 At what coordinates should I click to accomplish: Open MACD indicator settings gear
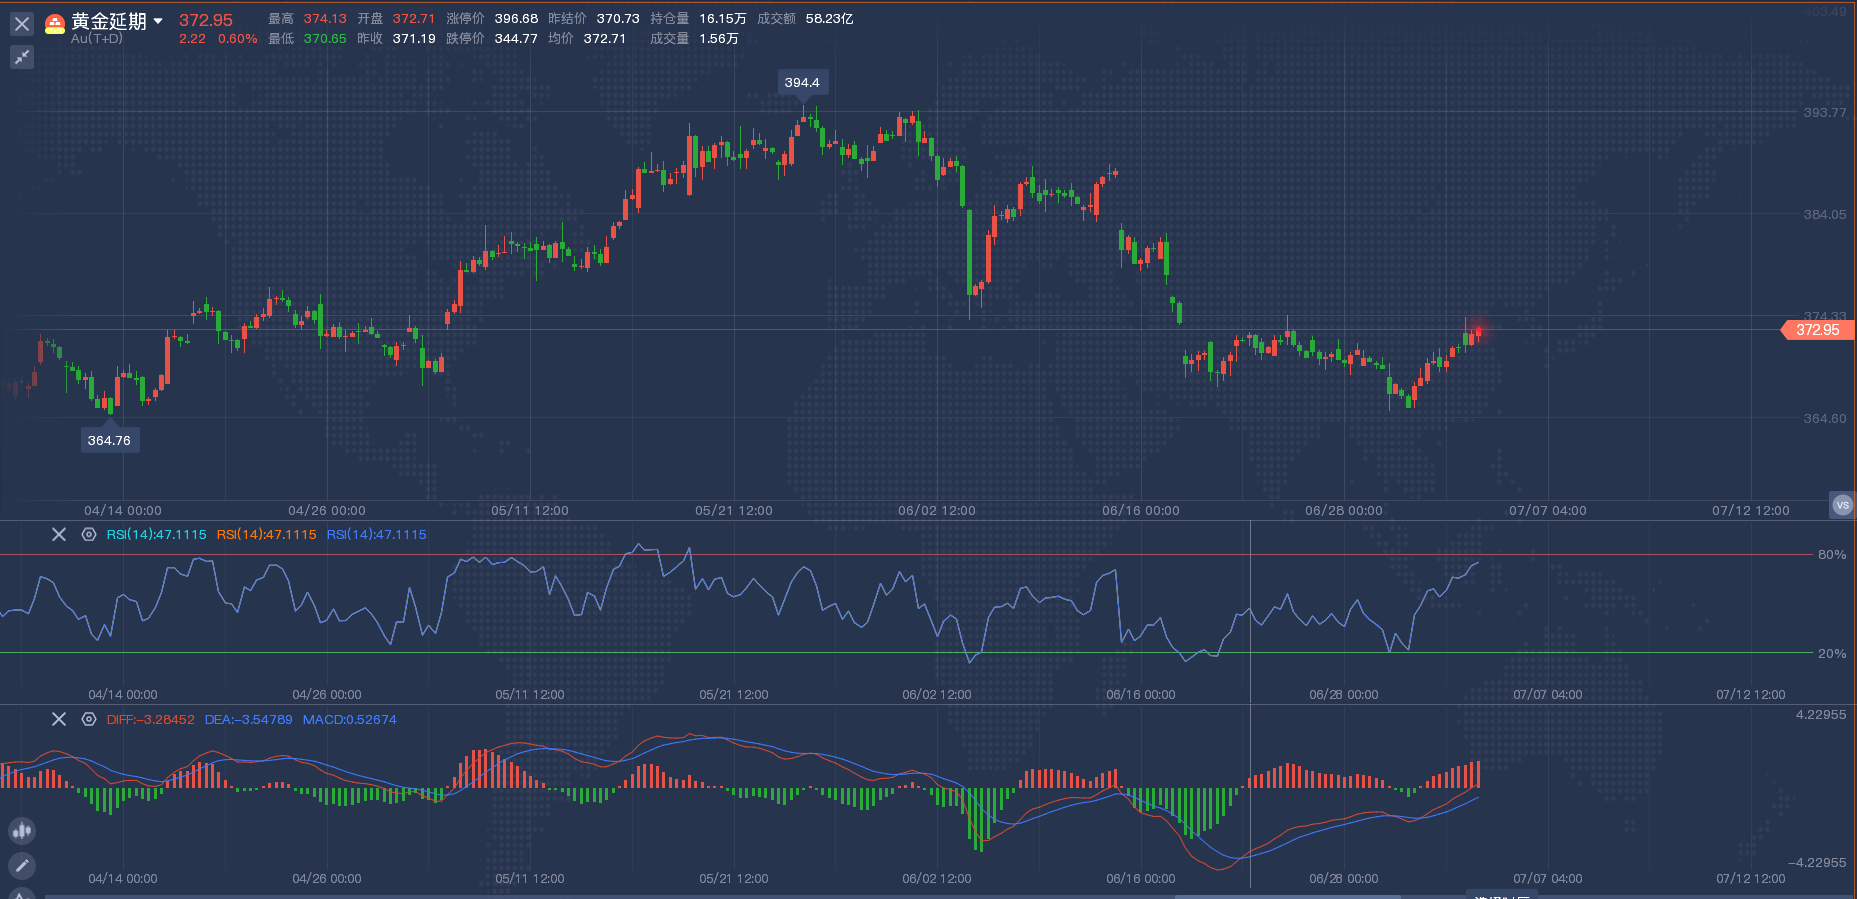[x=89, y=719]
